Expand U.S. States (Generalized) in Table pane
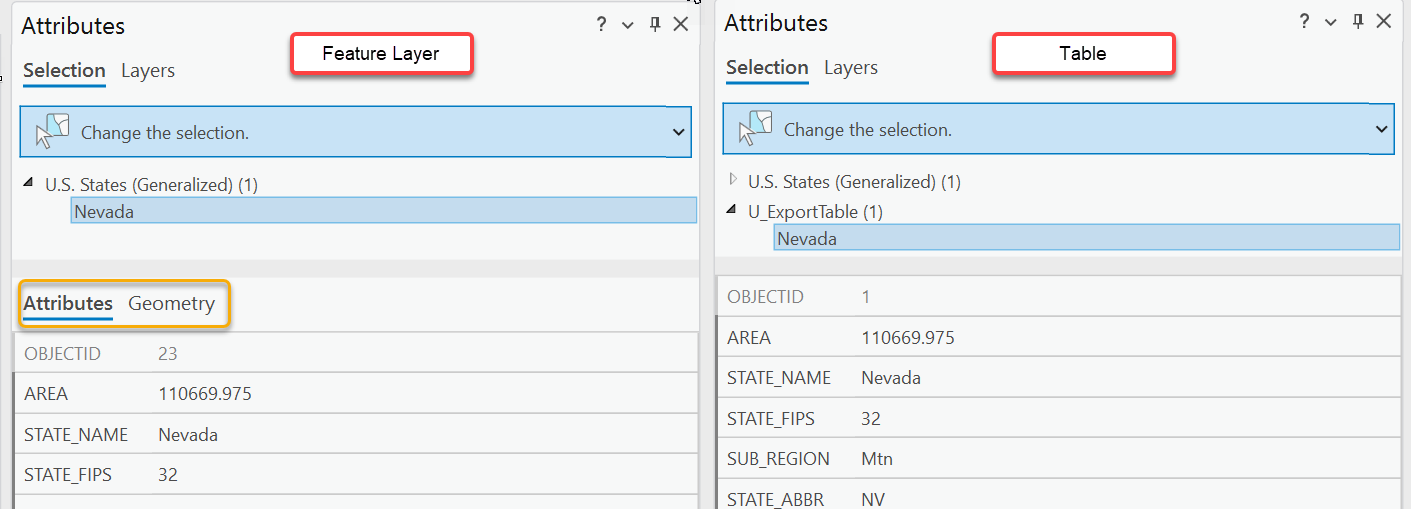The image size is (1411, 509). 733,181
